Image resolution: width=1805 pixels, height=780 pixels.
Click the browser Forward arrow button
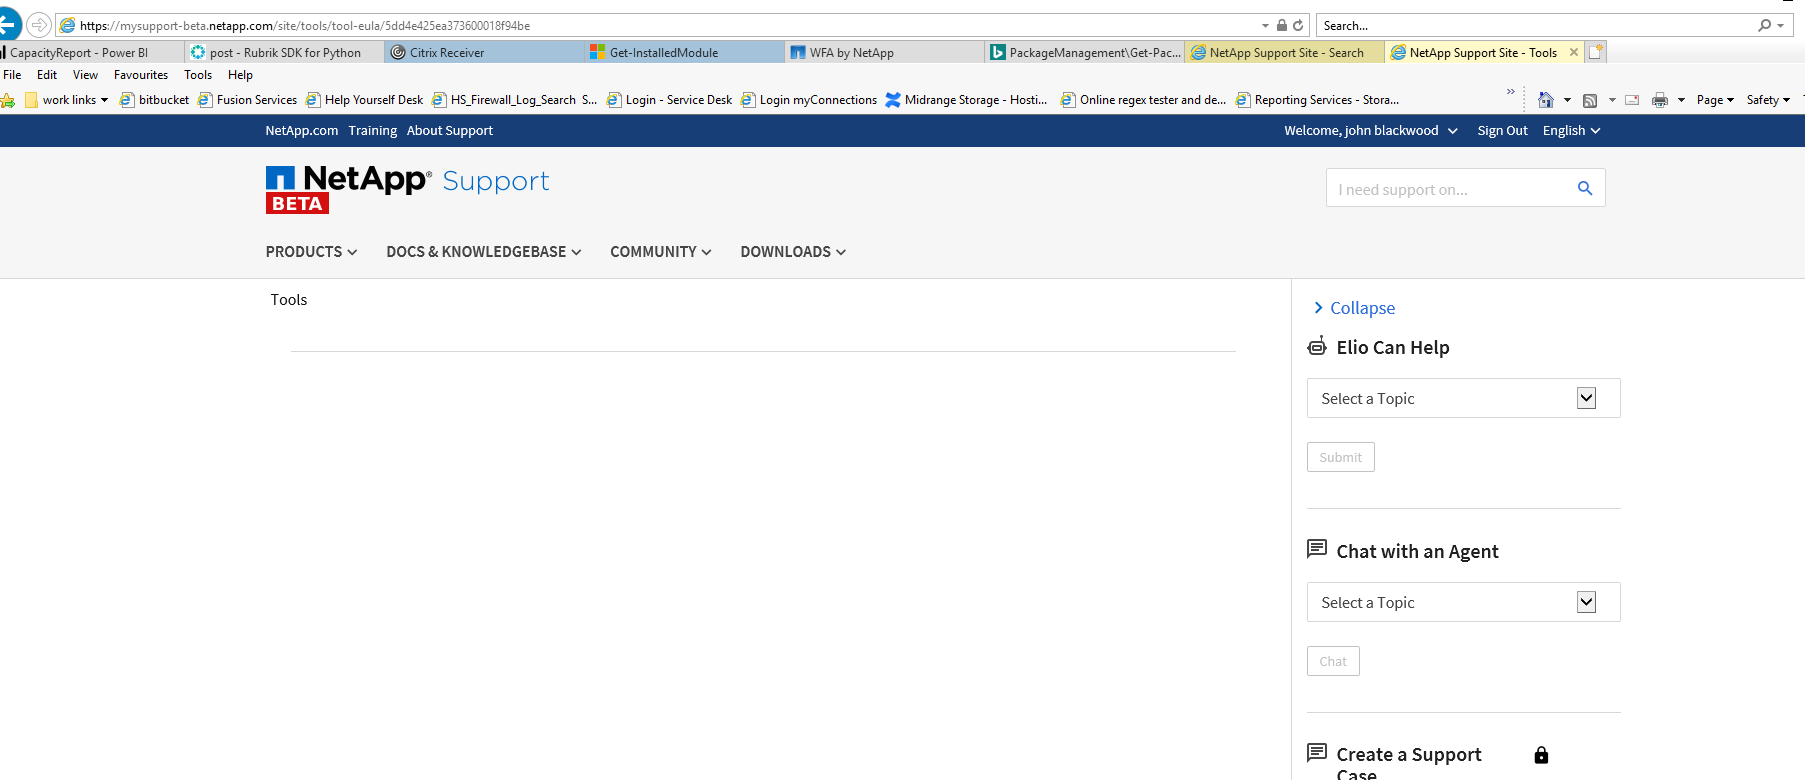coord(39,25)
